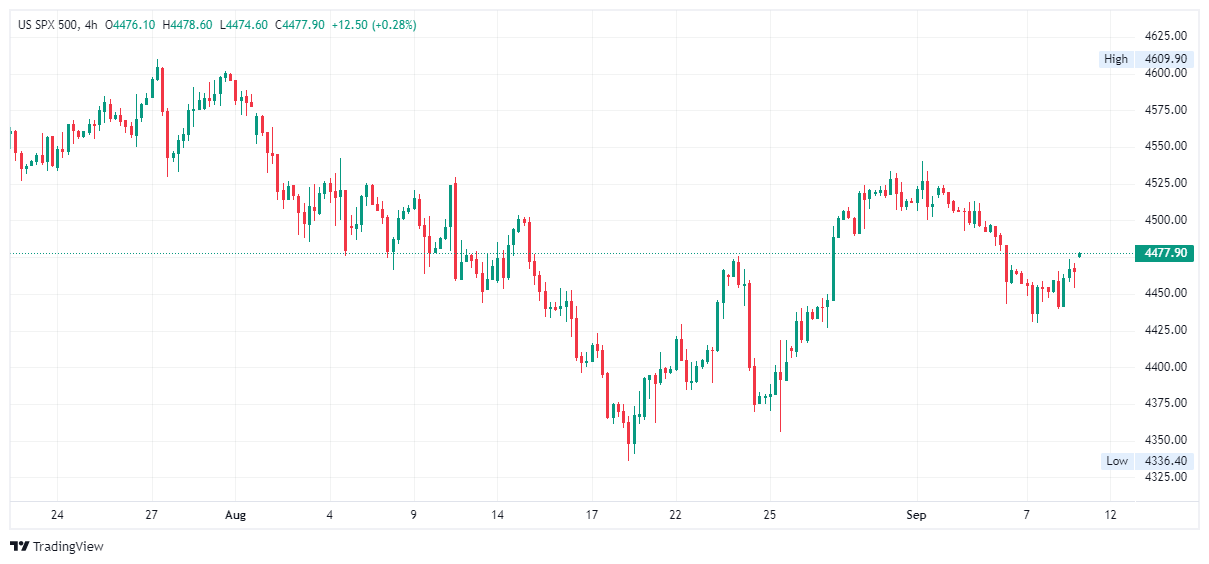Viewport: 1209px width, 564px height.
Task: Select the High label tag on price axis
Action: pyautogui.click(x=1115, y=59)
